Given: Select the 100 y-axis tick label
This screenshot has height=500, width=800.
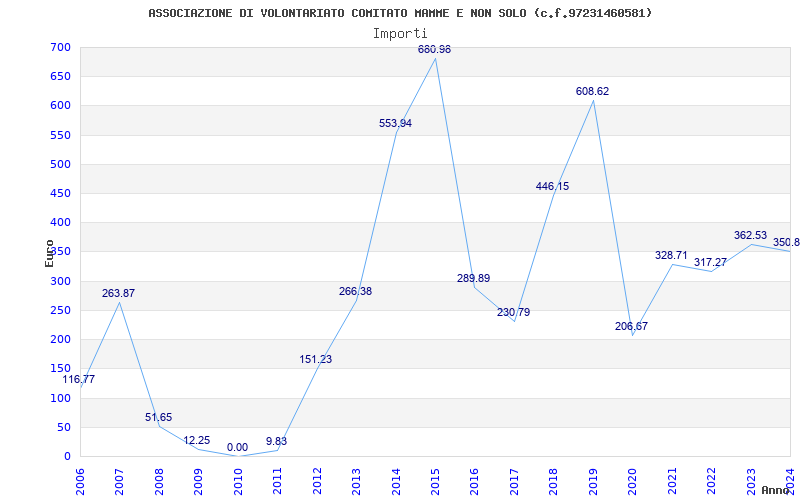Looking at the screenshot, I should tap(60, 398).
